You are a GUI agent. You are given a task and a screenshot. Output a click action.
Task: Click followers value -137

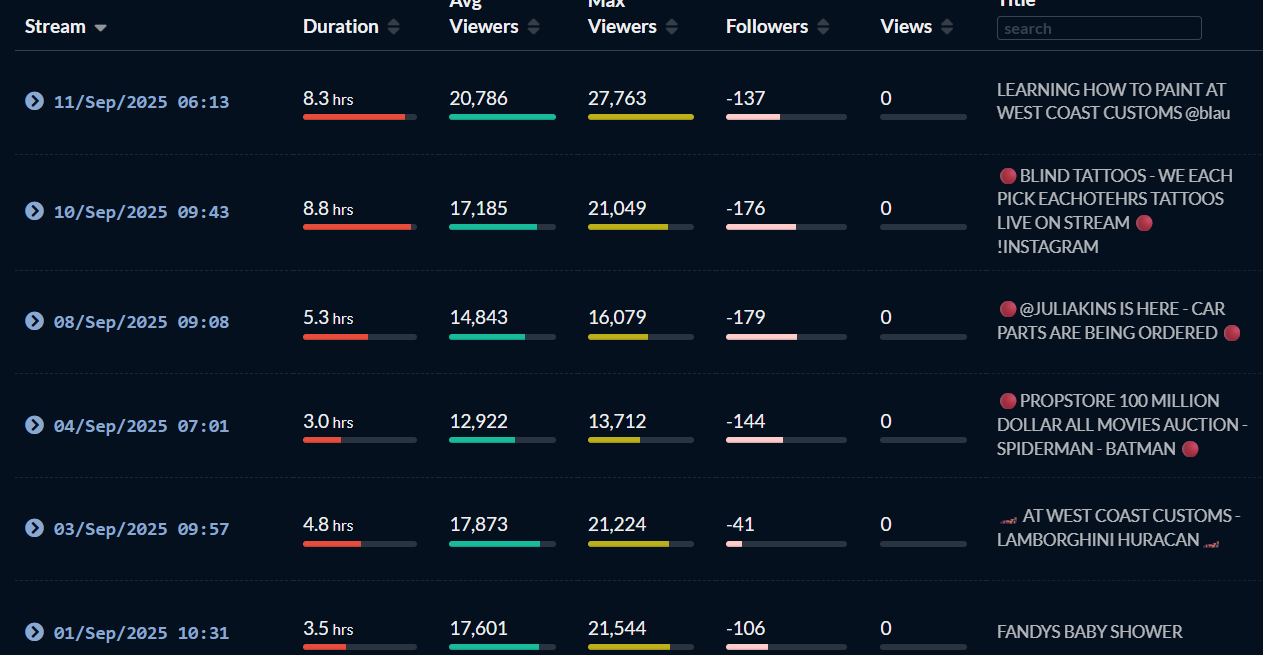click(746, 98)
